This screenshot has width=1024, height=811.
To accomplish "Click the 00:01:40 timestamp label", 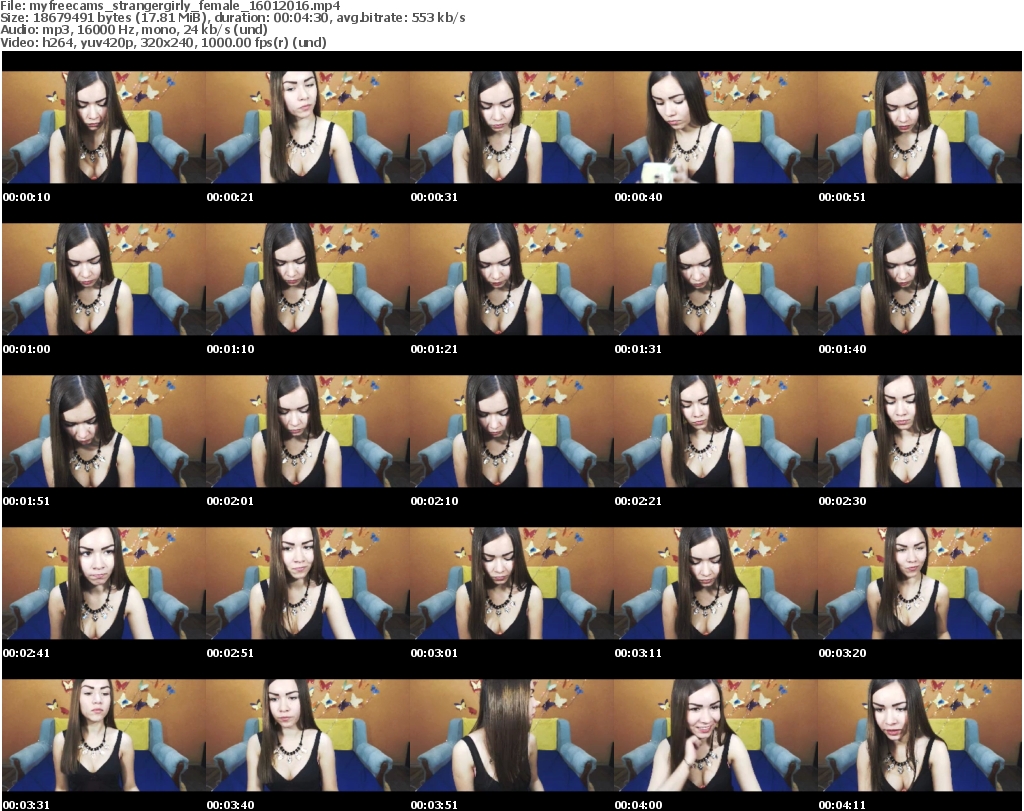I will (x=842, y=349).
